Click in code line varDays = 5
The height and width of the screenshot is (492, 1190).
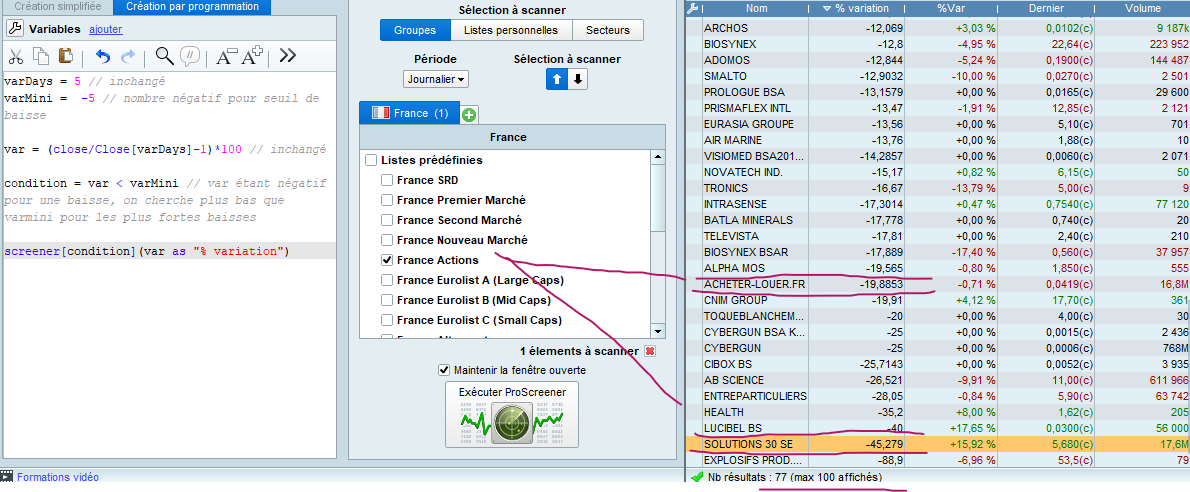pyautogui.click(x=85, y=80)
